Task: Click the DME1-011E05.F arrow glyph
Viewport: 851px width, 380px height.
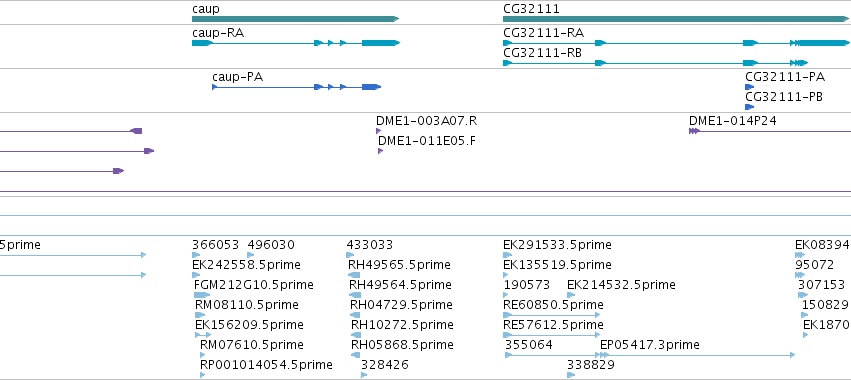Action: [x=380, y=151]
